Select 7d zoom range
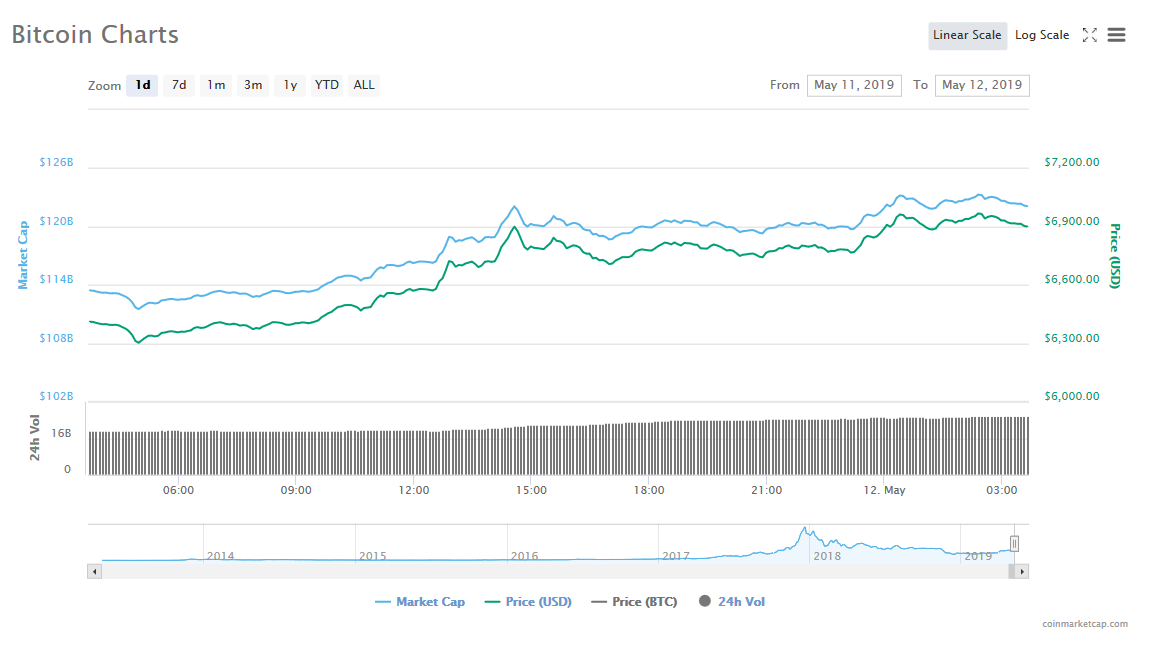Viewport: 1152px width, 648px height. click(x=179, y=85)
